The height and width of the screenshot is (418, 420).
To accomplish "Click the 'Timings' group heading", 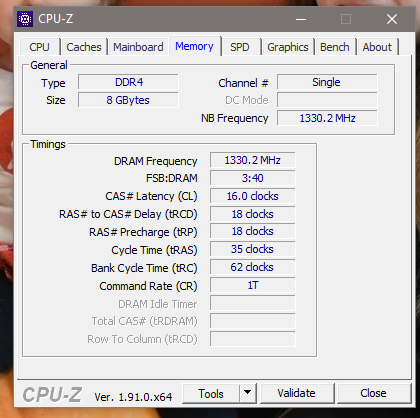I will [48, 144].
